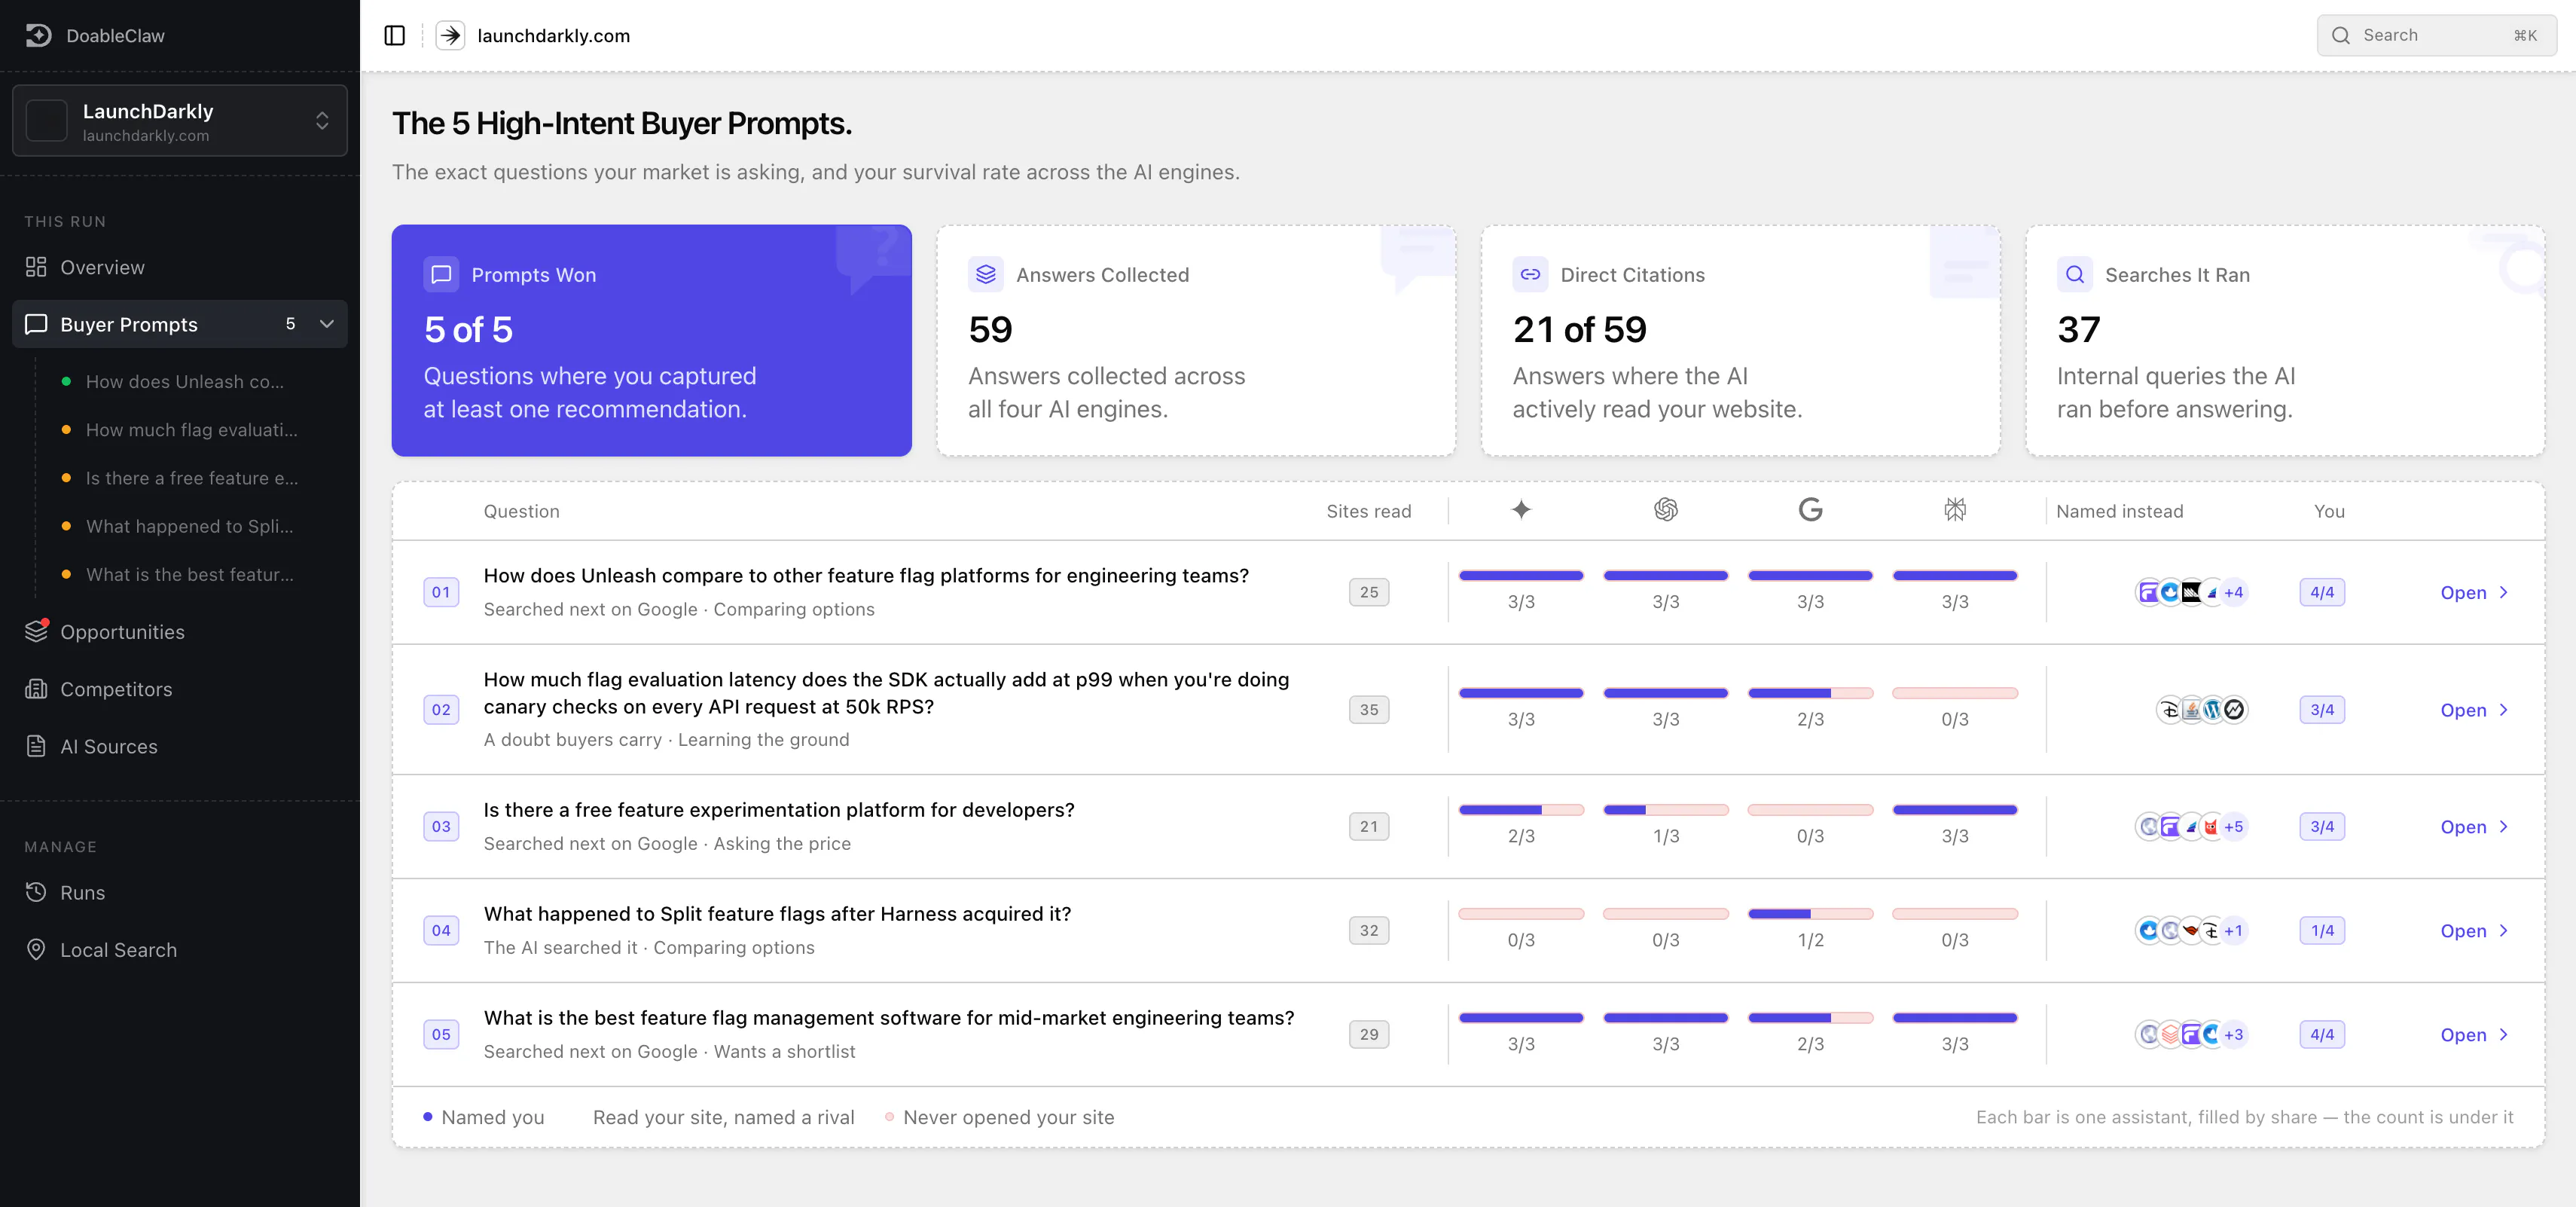Click the Google G column icon
The height and width of the screenshot is (1207, 2576).
(1810, 510)
